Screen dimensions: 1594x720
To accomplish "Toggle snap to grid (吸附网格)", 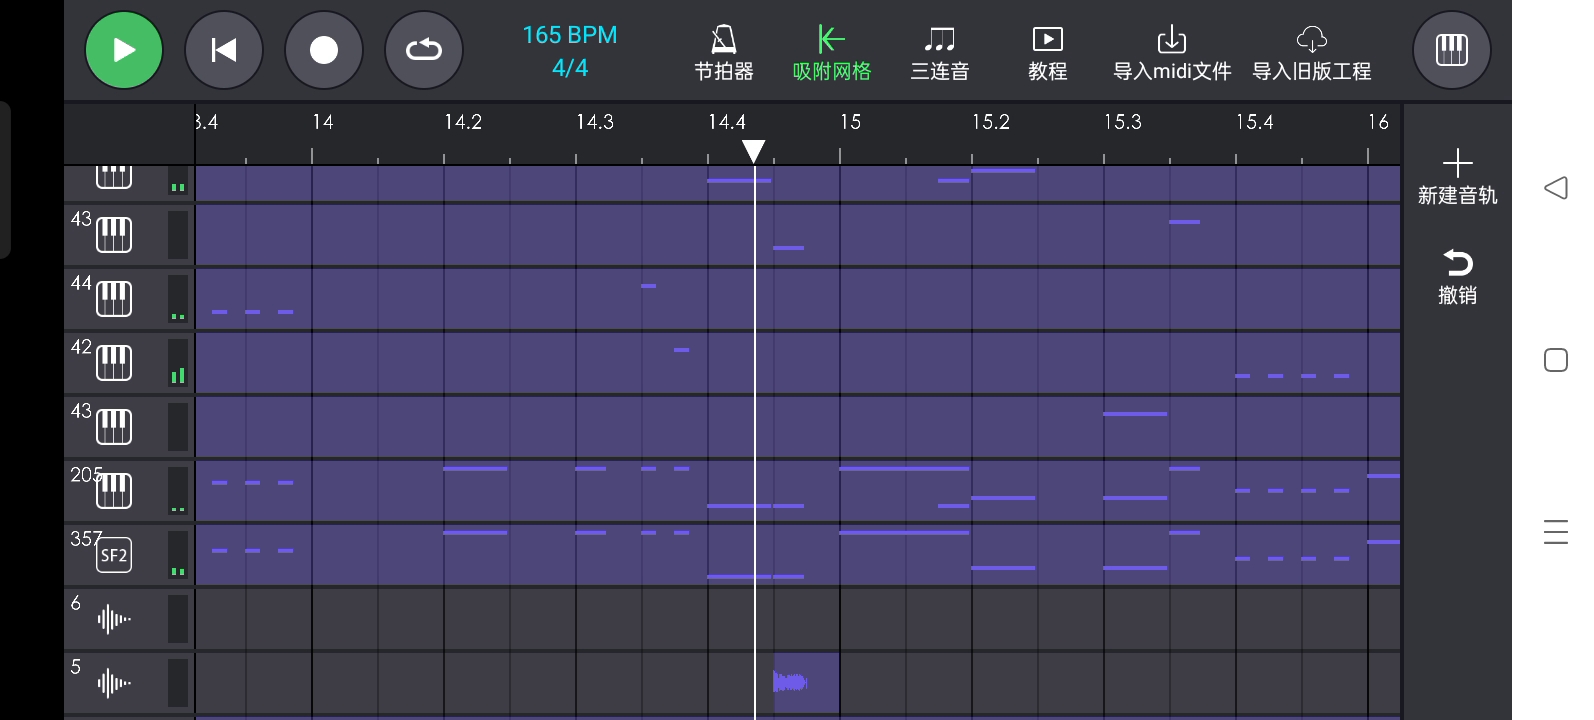I will (x=832, y=54).
